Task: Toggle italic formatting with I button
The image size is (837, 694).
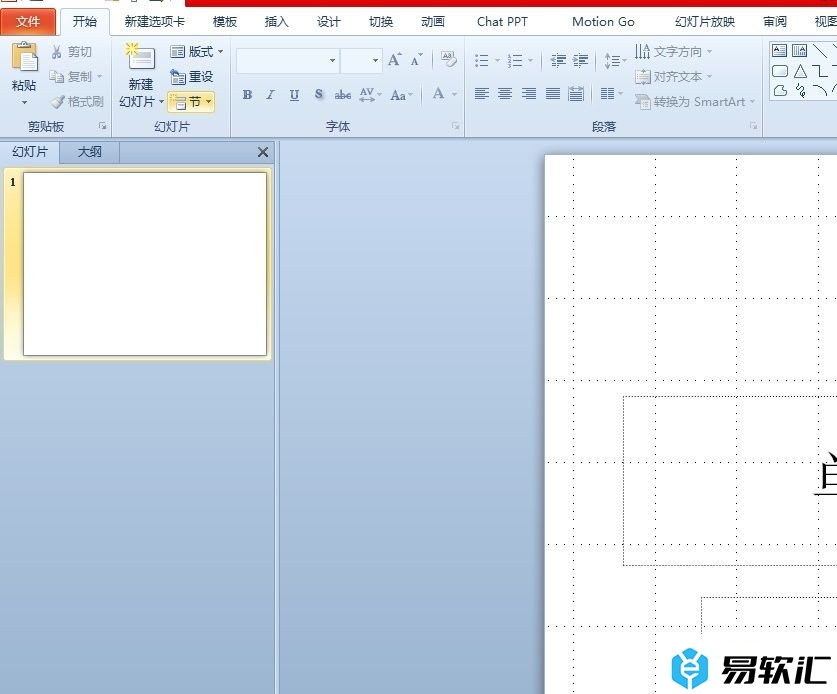Action: pyautogui.click(x=270, y=95)
